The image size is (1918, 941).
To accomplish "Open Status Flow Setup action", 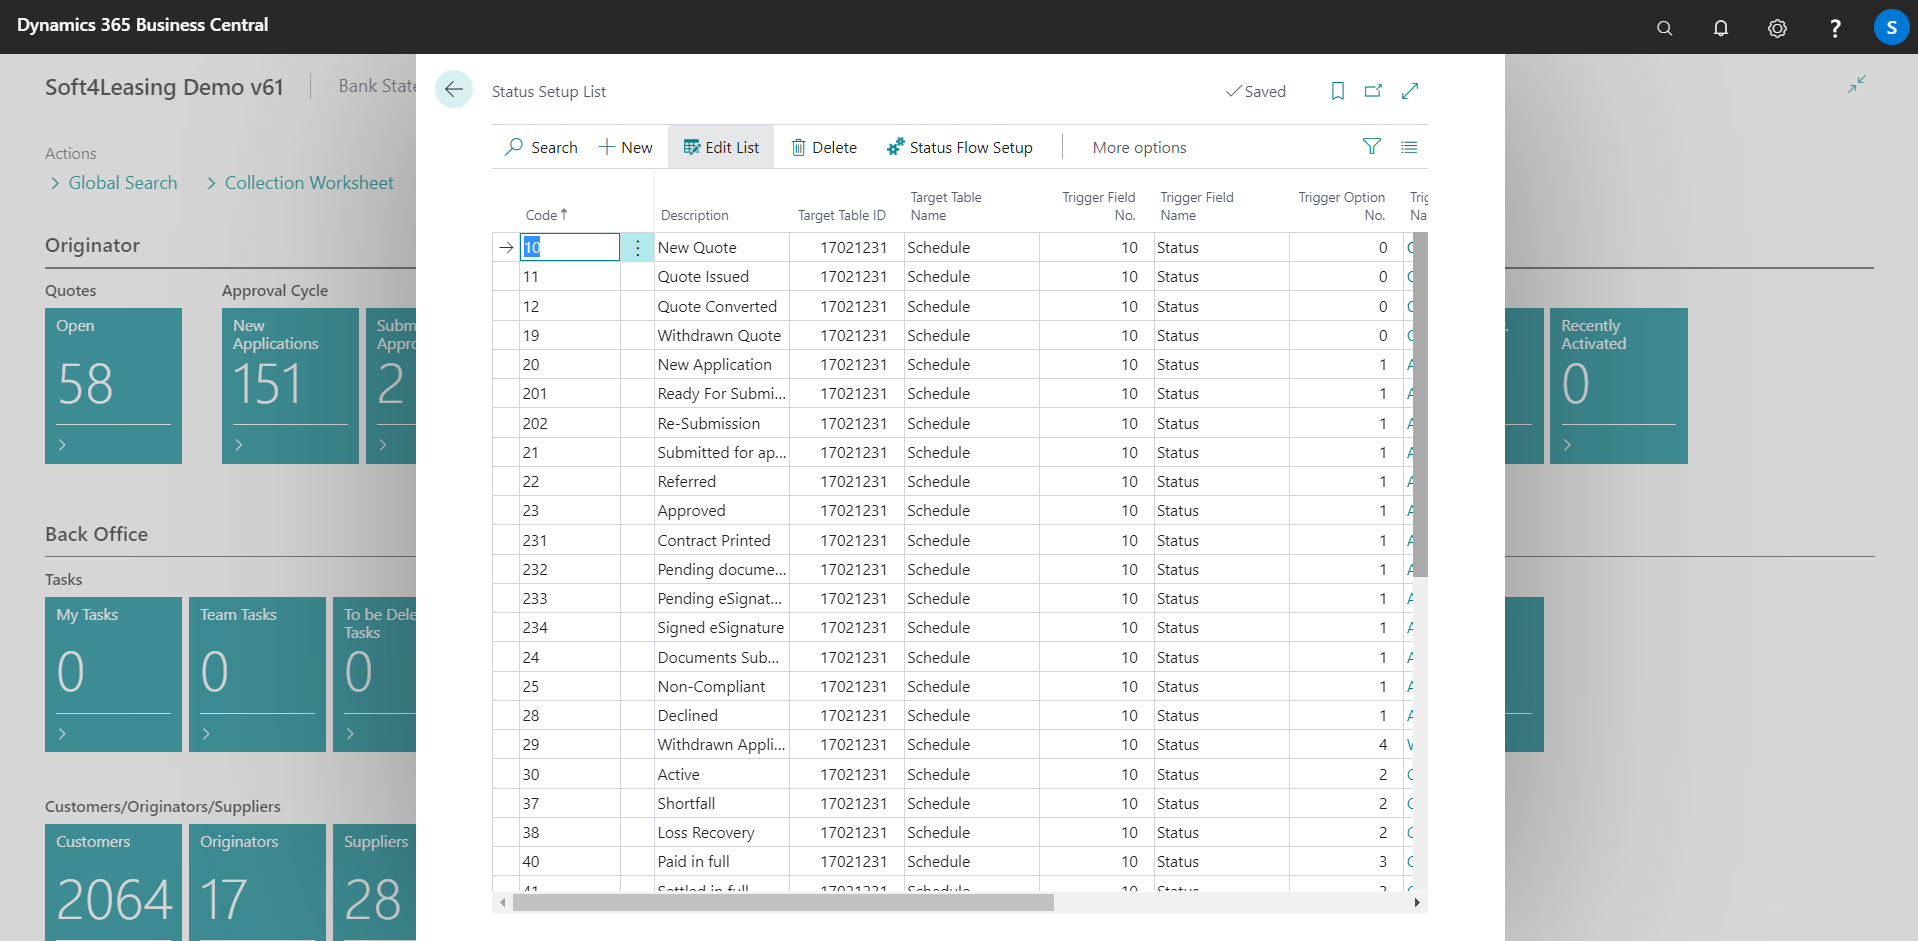I will point(960,147).
